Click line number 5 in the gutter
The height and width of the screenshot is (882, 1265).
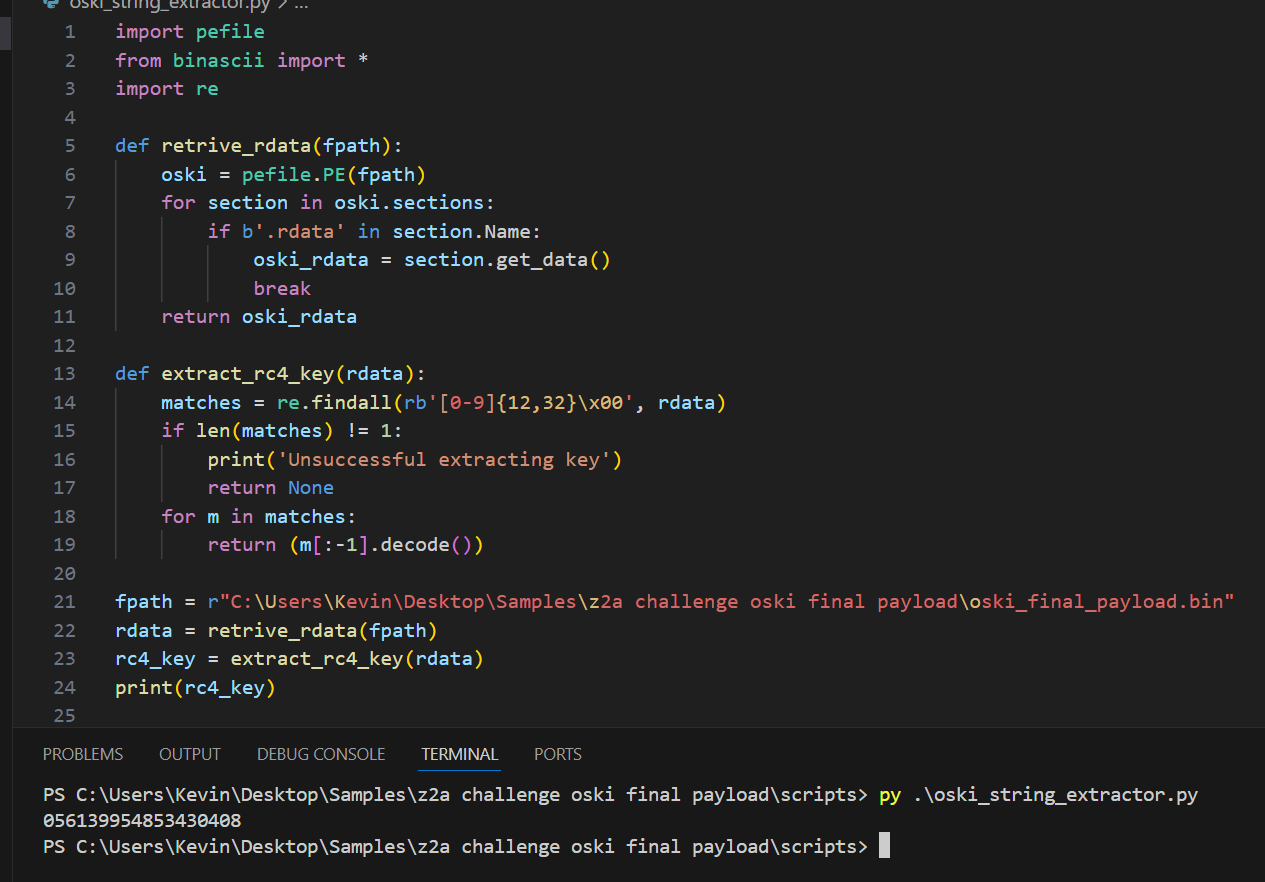tap(69, 146)
